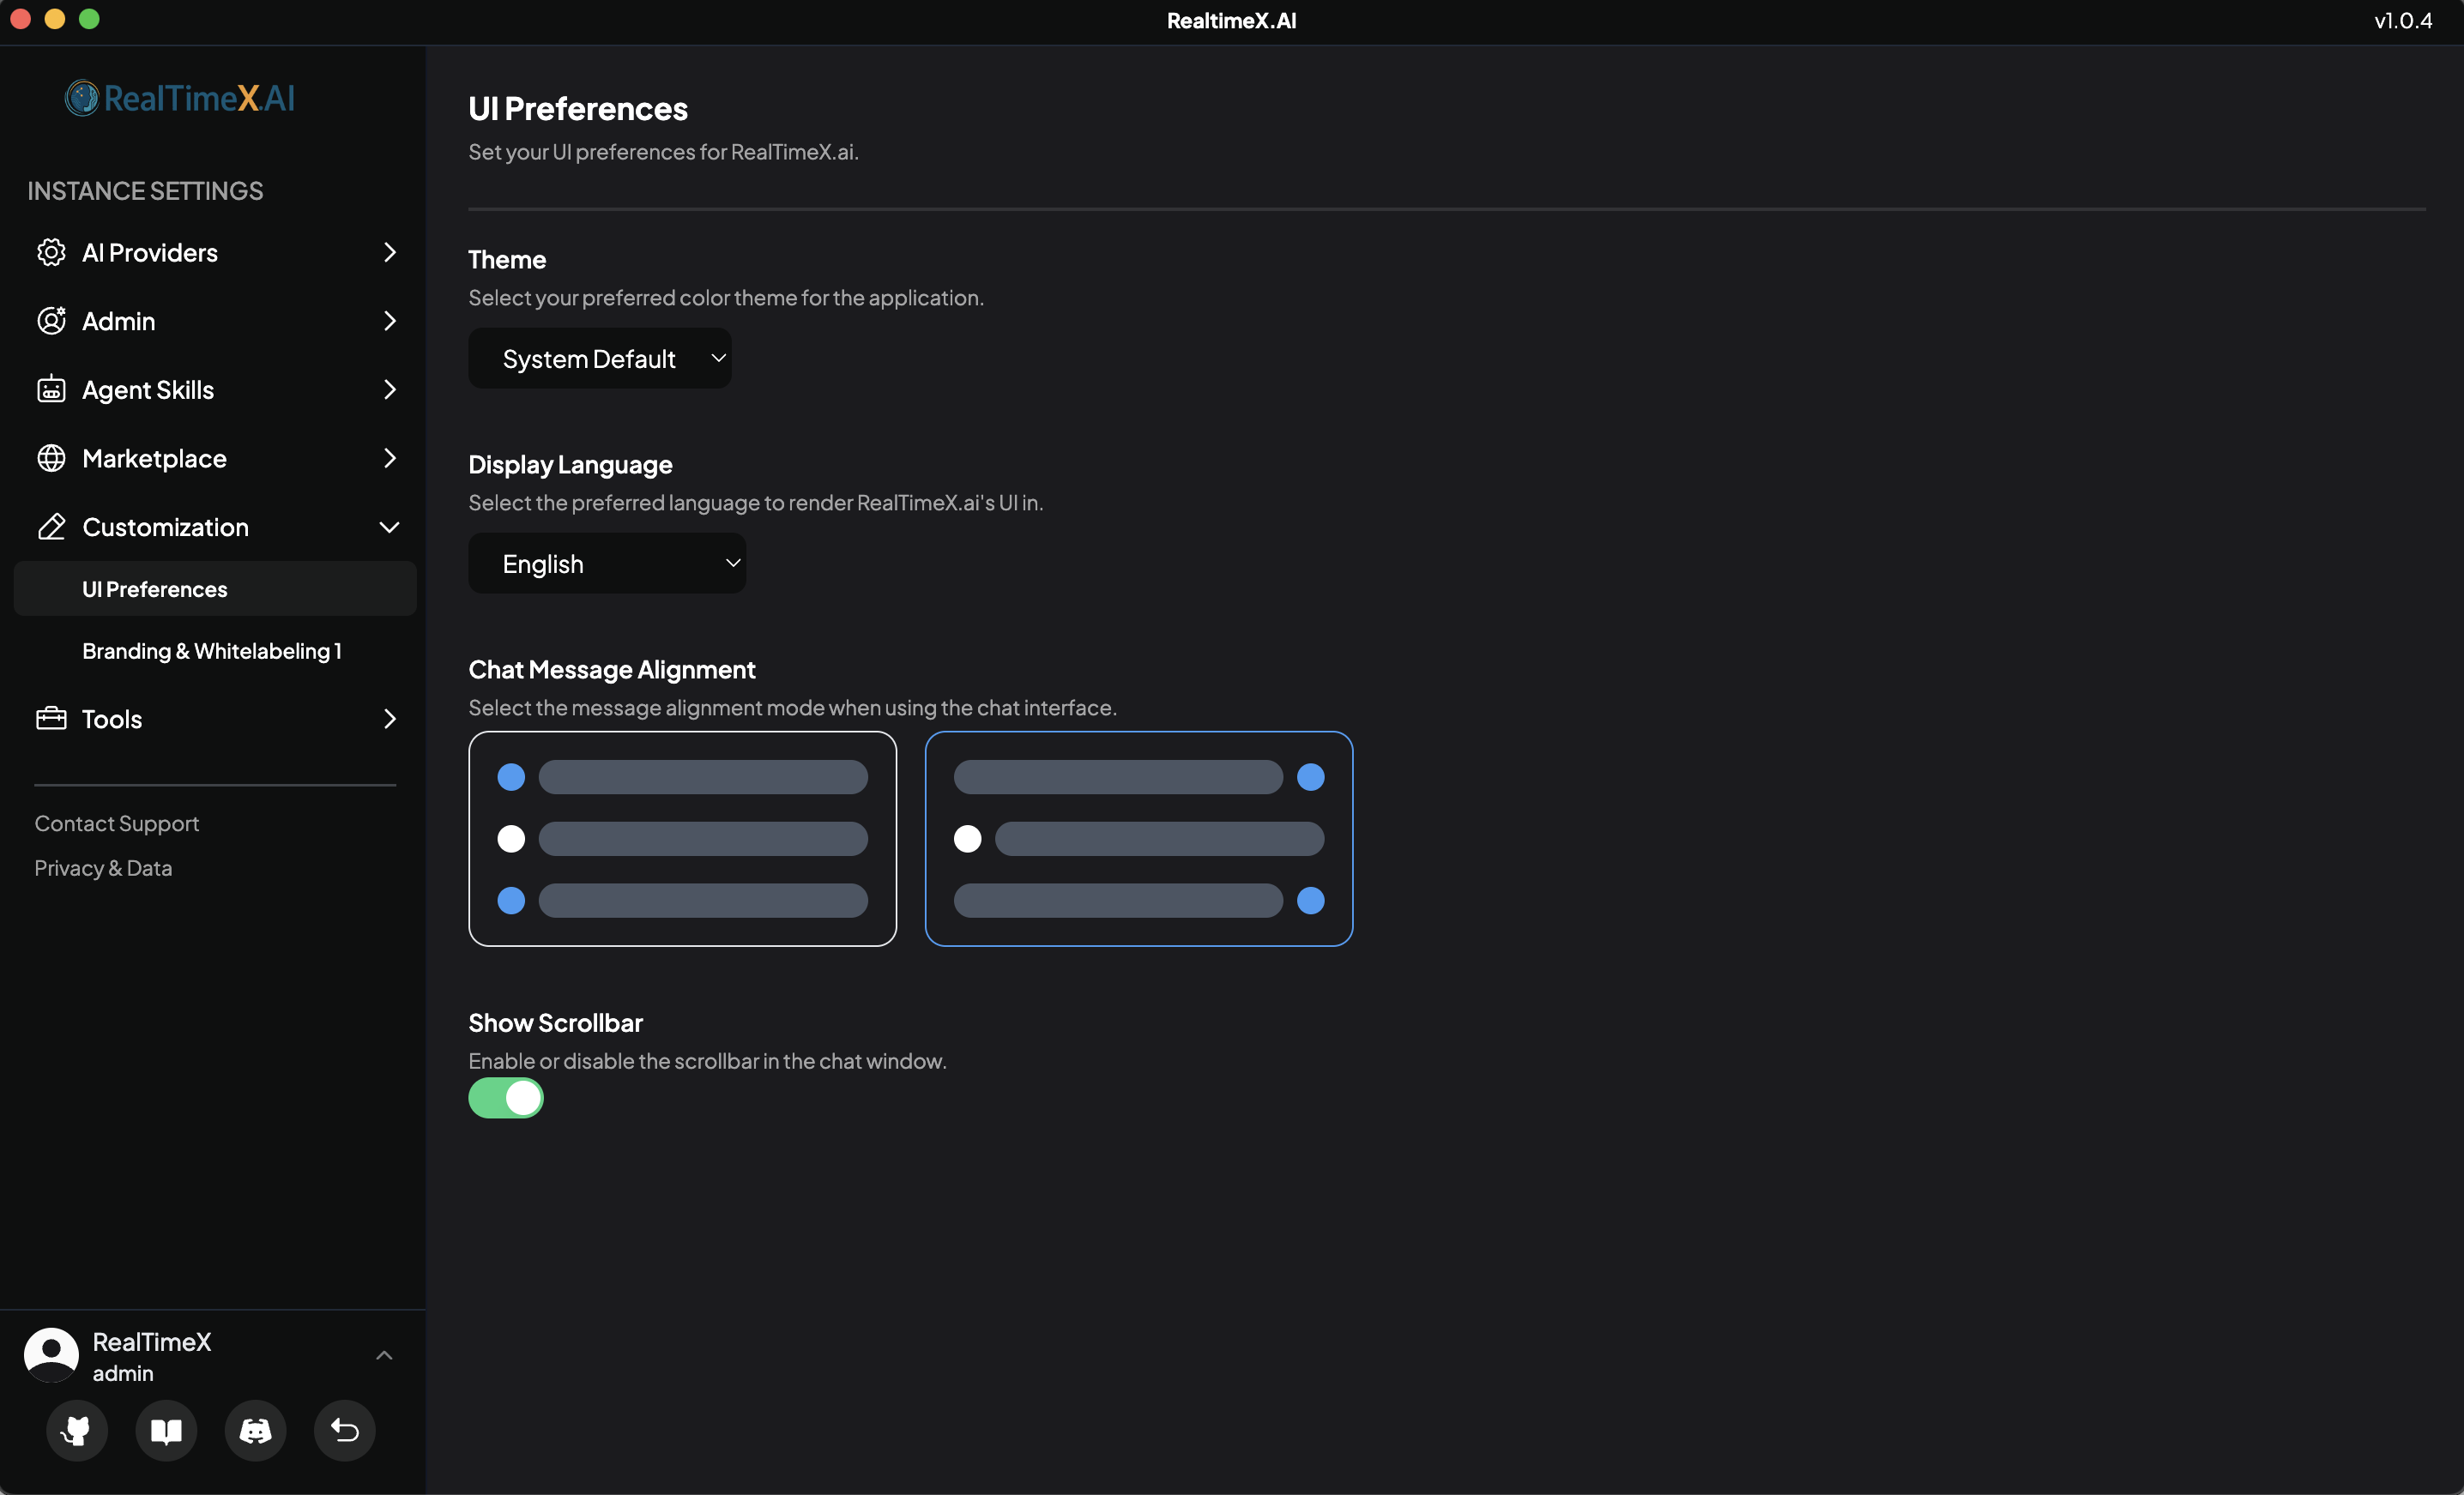Image resolution: width=2464 pixels, height=1495 pixels.
Task: Disable the Show Scrollbar toggle
Action: click(x=505, y=1097)
